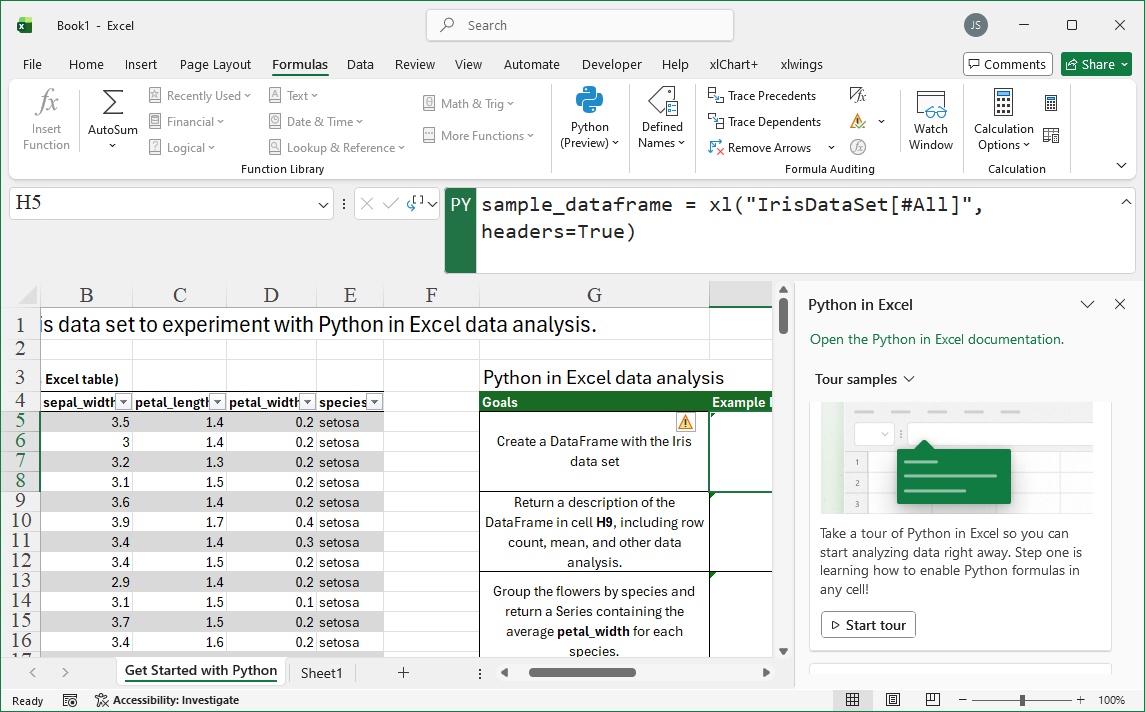Click the zoom slider handle

point(1022,700)
